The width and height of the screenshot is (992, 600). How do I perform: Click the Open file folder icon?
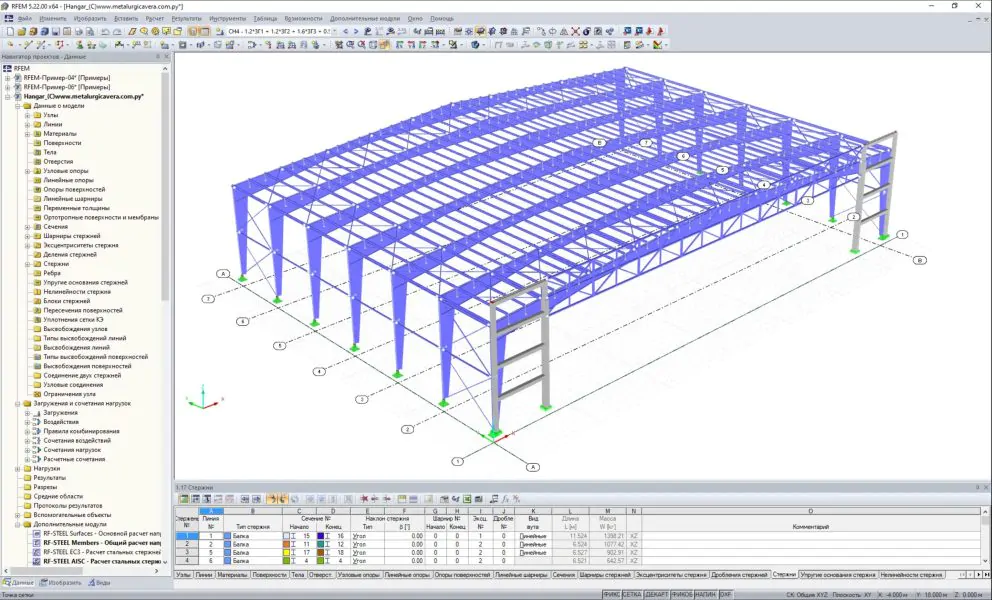pyautogui.click(x=22, y=31)
